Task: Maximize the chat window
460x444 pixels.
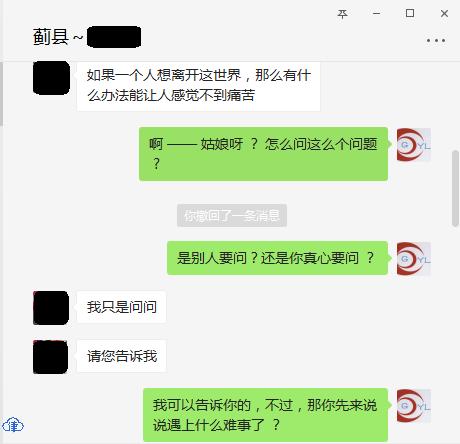Action: 410,13
